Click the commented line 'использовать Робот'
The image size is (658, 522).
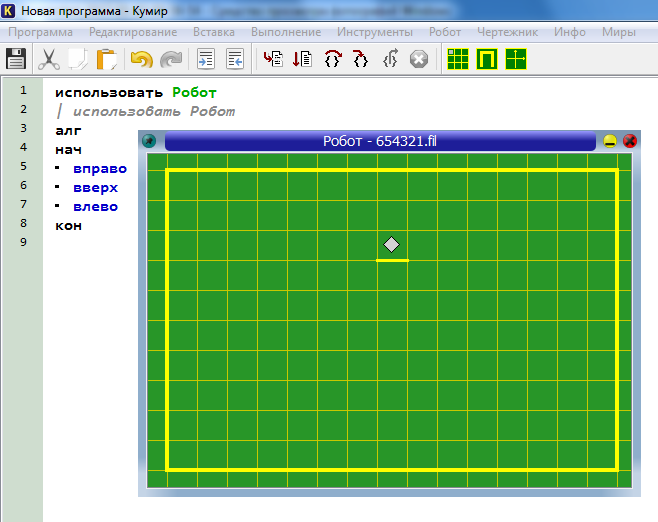154,112
